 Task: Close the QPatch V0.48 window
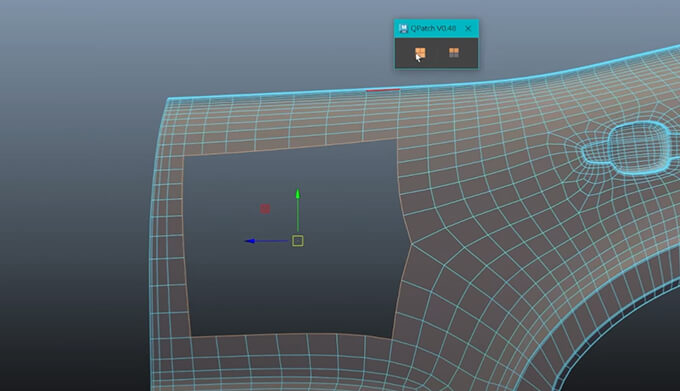point(468,29)
